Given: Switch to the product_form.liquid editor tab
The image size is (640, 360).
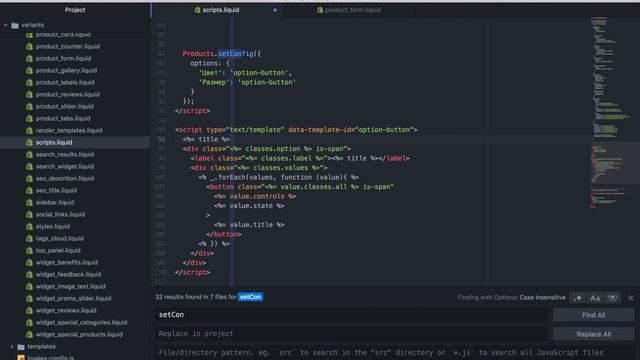Looking at the screenshot, I should 349,10.
